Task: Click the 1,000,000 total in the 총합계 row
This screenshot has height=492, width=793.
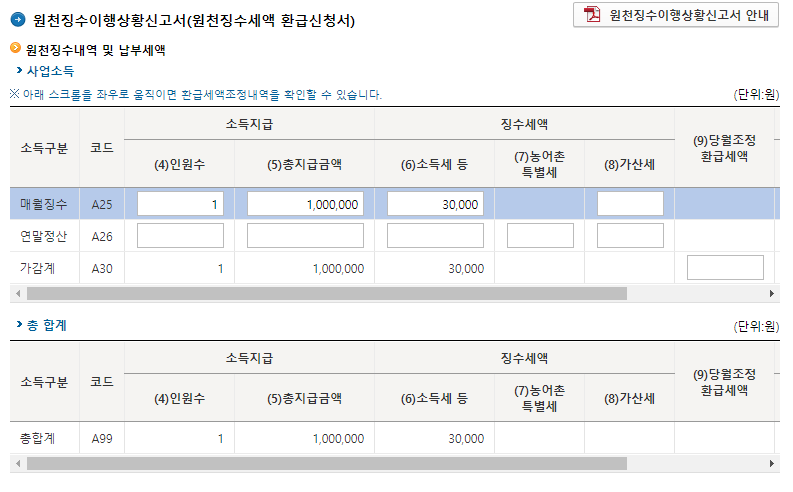Action: [x=338, y=439]
